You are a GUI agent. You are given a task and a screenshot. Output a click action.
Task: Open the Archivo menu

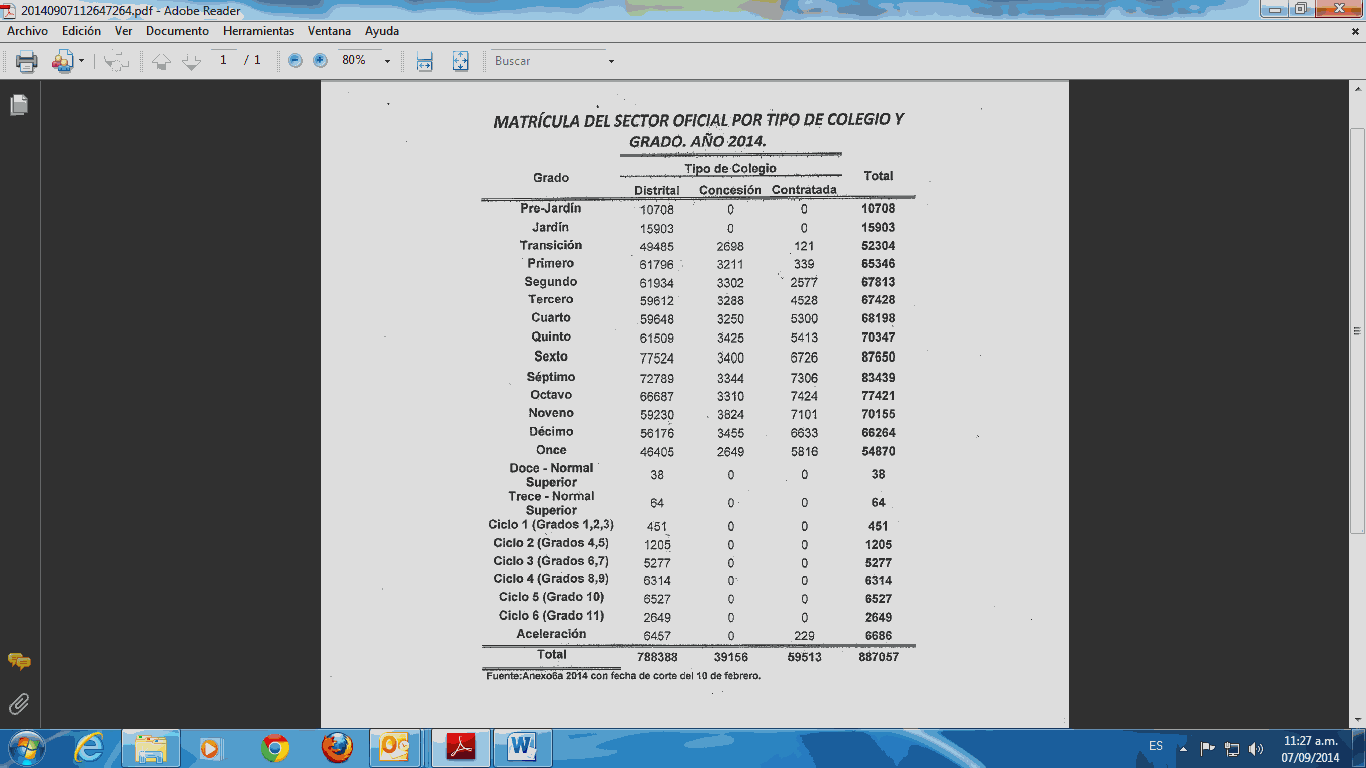(27, 31)
